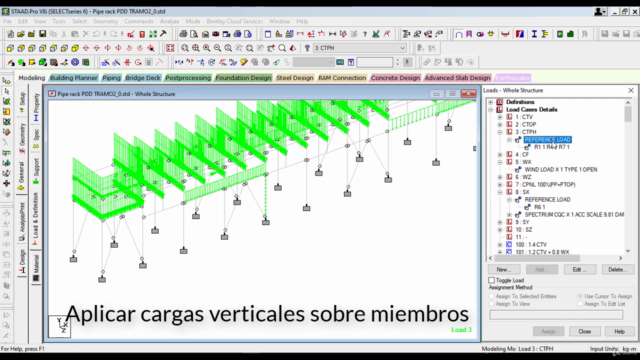
Task: Switch to the Postprocessing tab
Action: pyautogui.click(x=188, y=78)
